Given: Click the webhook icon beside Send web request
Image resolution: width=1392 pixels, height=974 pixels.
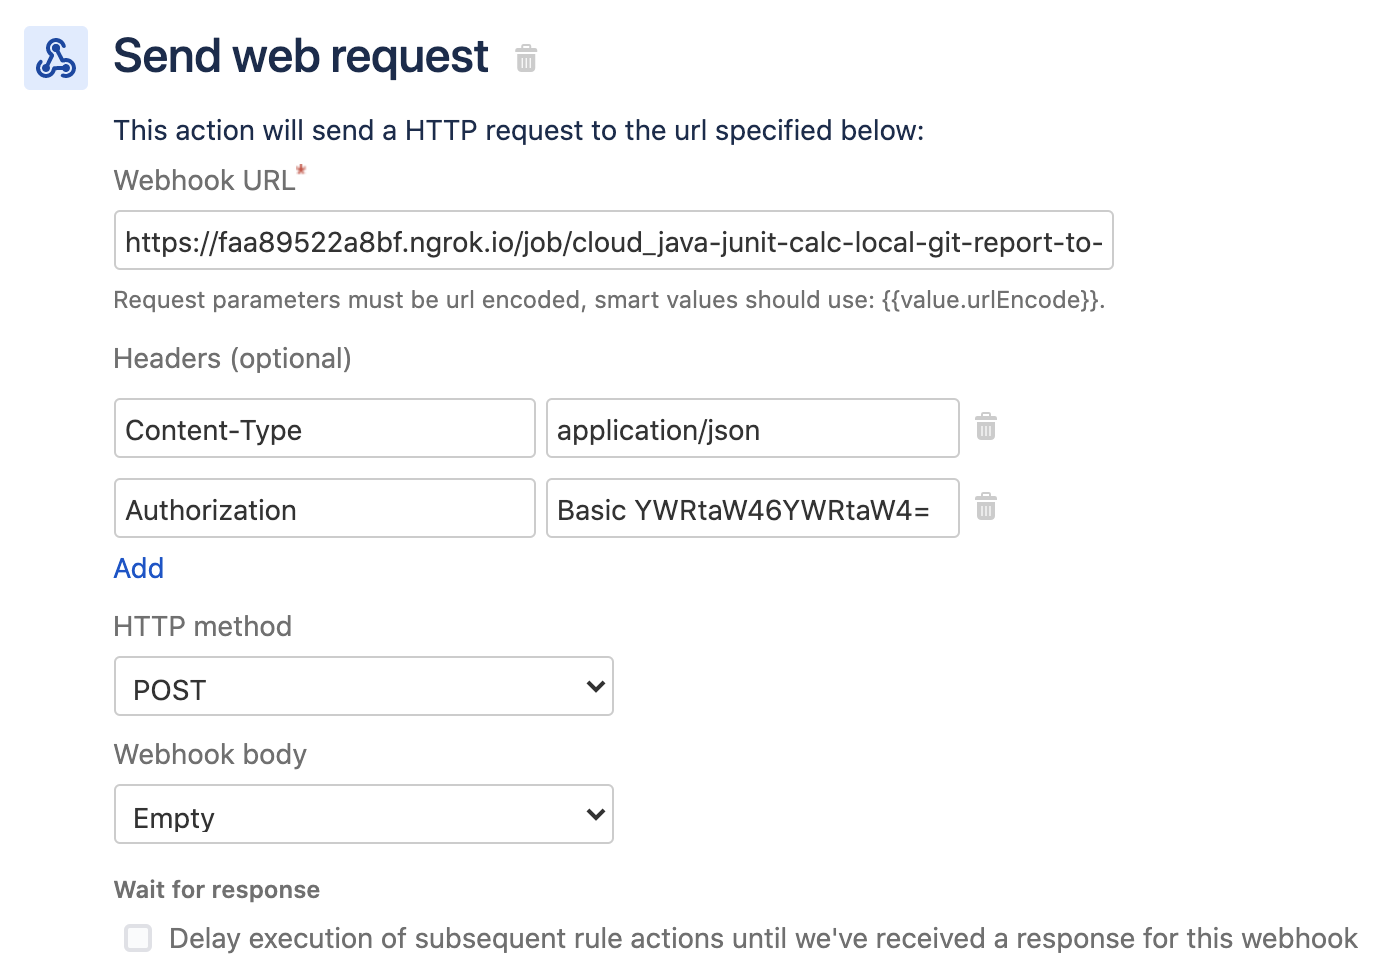Looking at the screenshot, I should tap(56, 58).
